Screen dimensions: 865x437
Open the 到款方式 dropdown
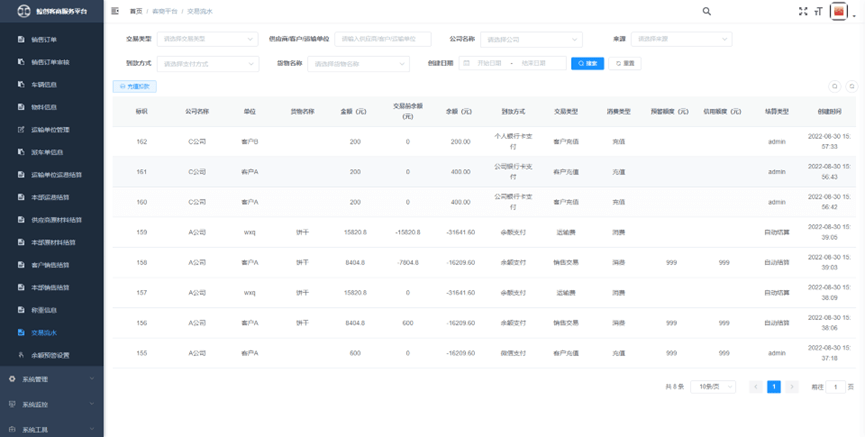pos(207,63)
